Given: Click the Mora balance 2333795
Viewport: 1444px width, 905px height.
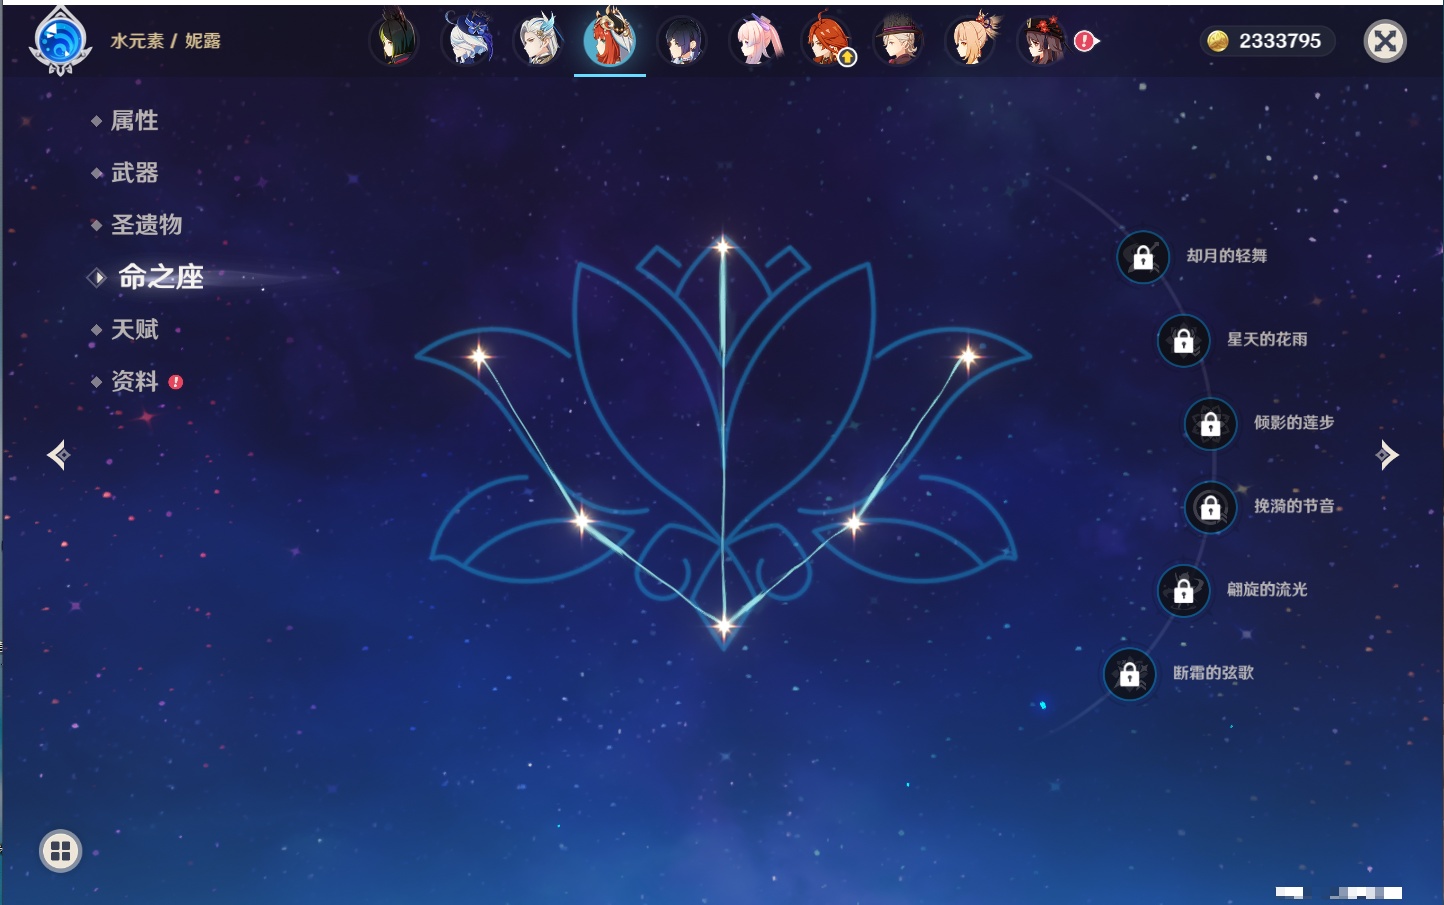Looking at the screenshot, I should point(1280,41).
